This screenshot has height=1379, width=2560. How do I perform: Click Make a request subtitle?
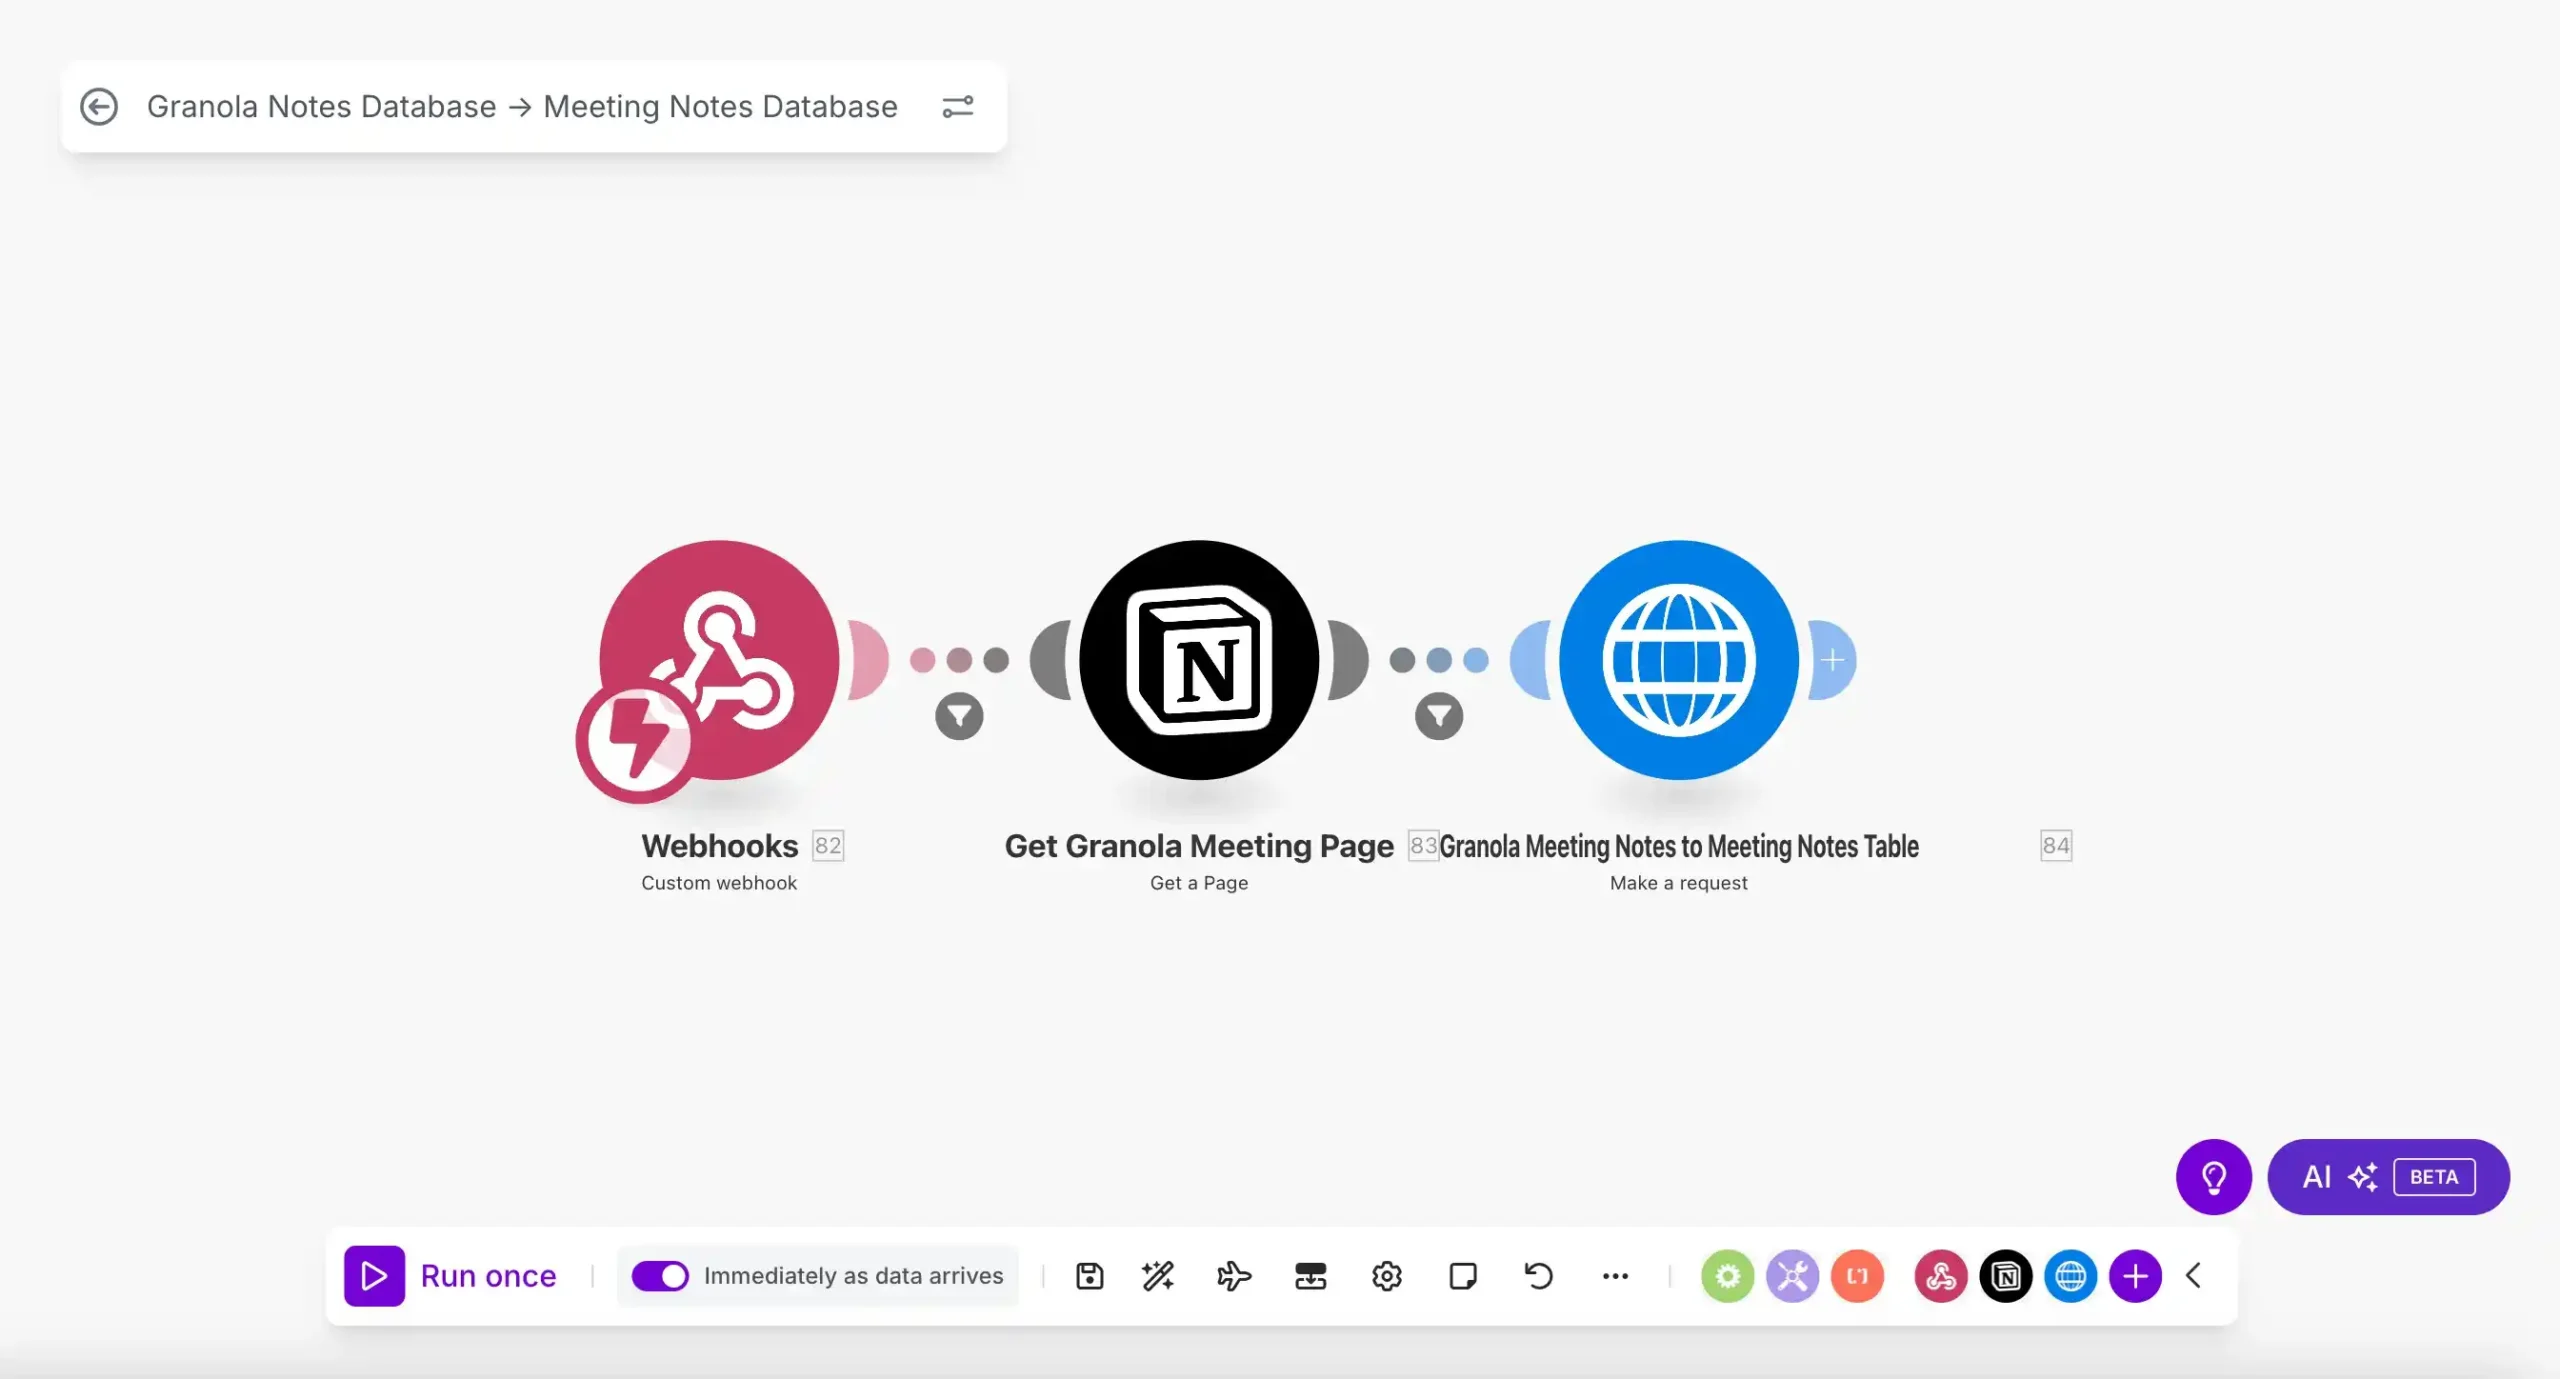point(1679,883)
